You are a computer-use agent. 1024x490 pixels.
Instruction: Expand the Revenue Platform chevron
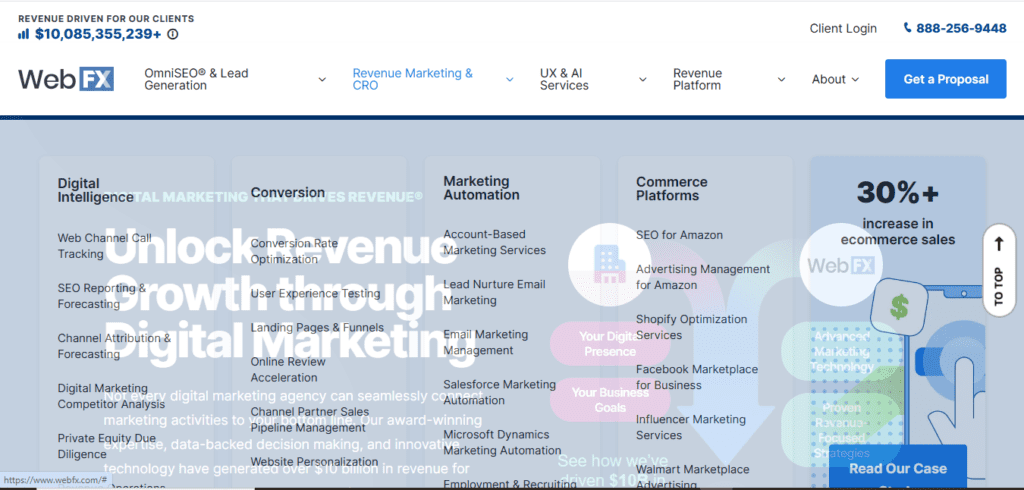tap(781, 80)
